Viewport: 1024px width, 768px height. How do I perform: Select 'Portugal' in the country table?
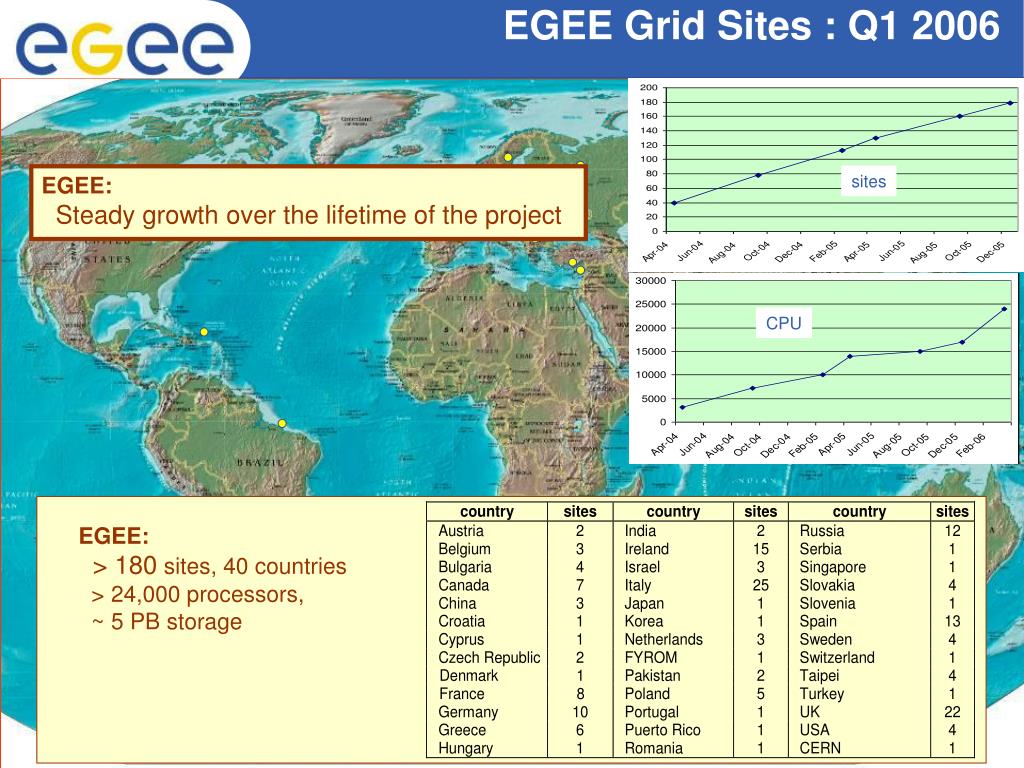pyautogui.click(x=652, y=712)
